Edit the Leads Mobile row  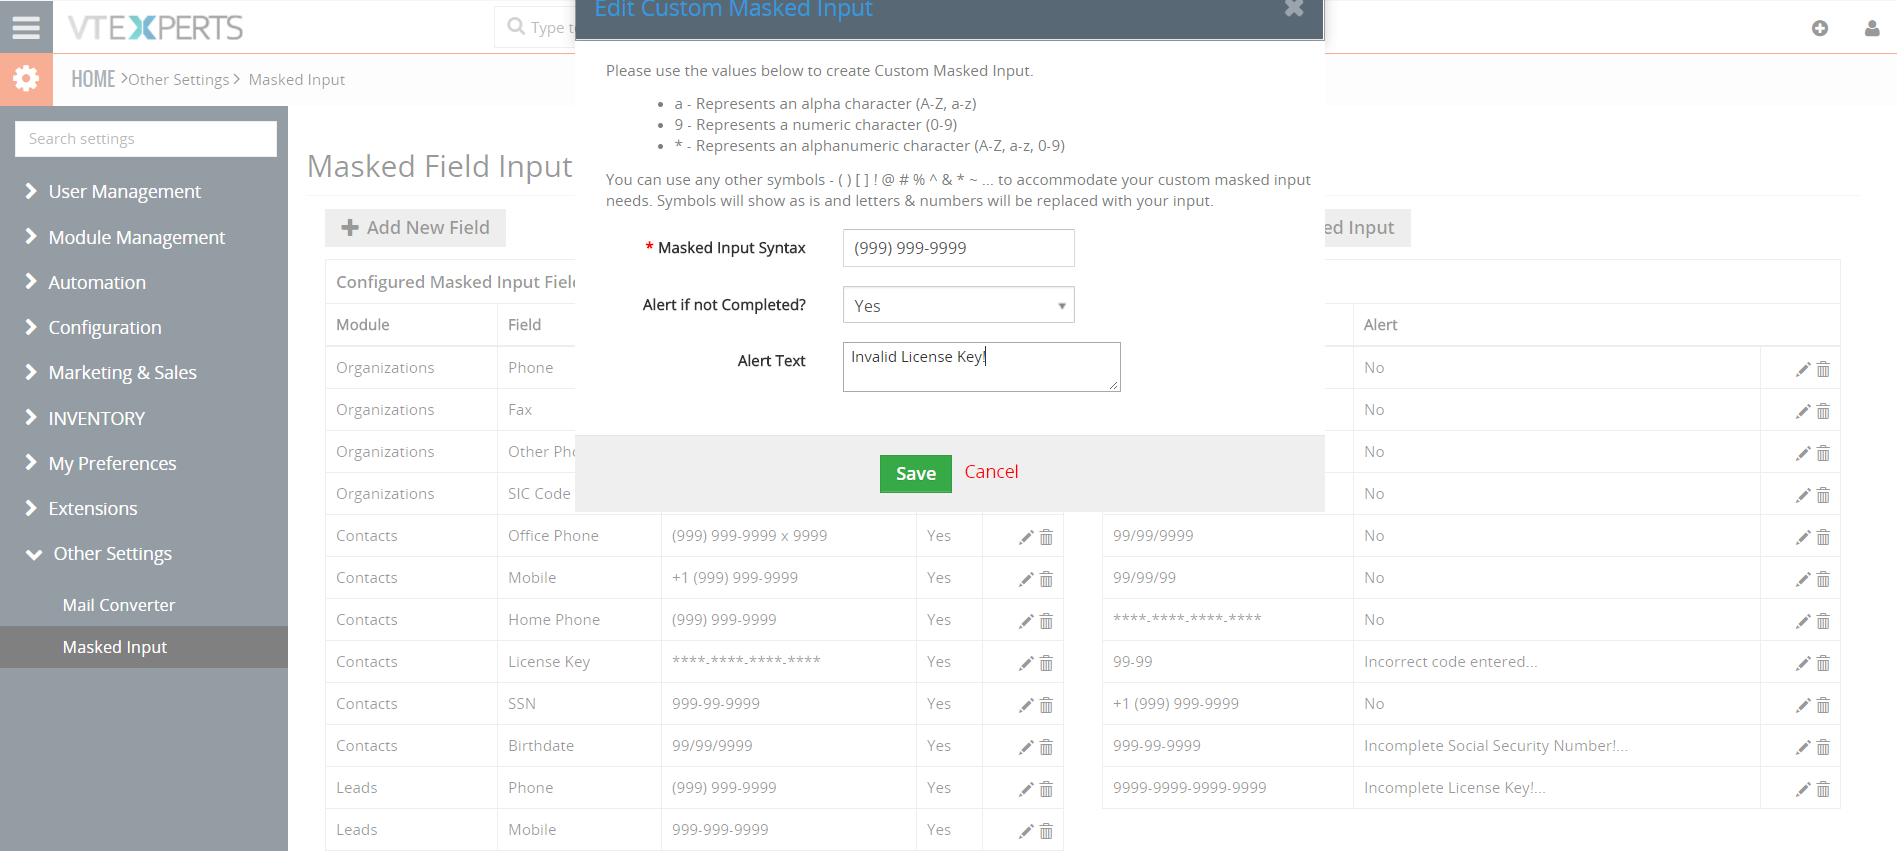pyautogui.click(x=1025, y=831)
